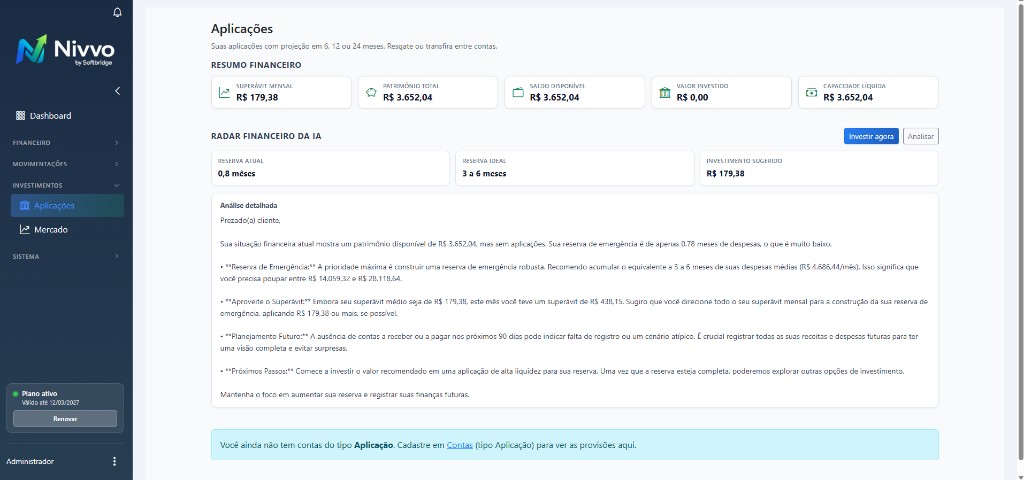Go to the Dashboard page

coord(66,116)
